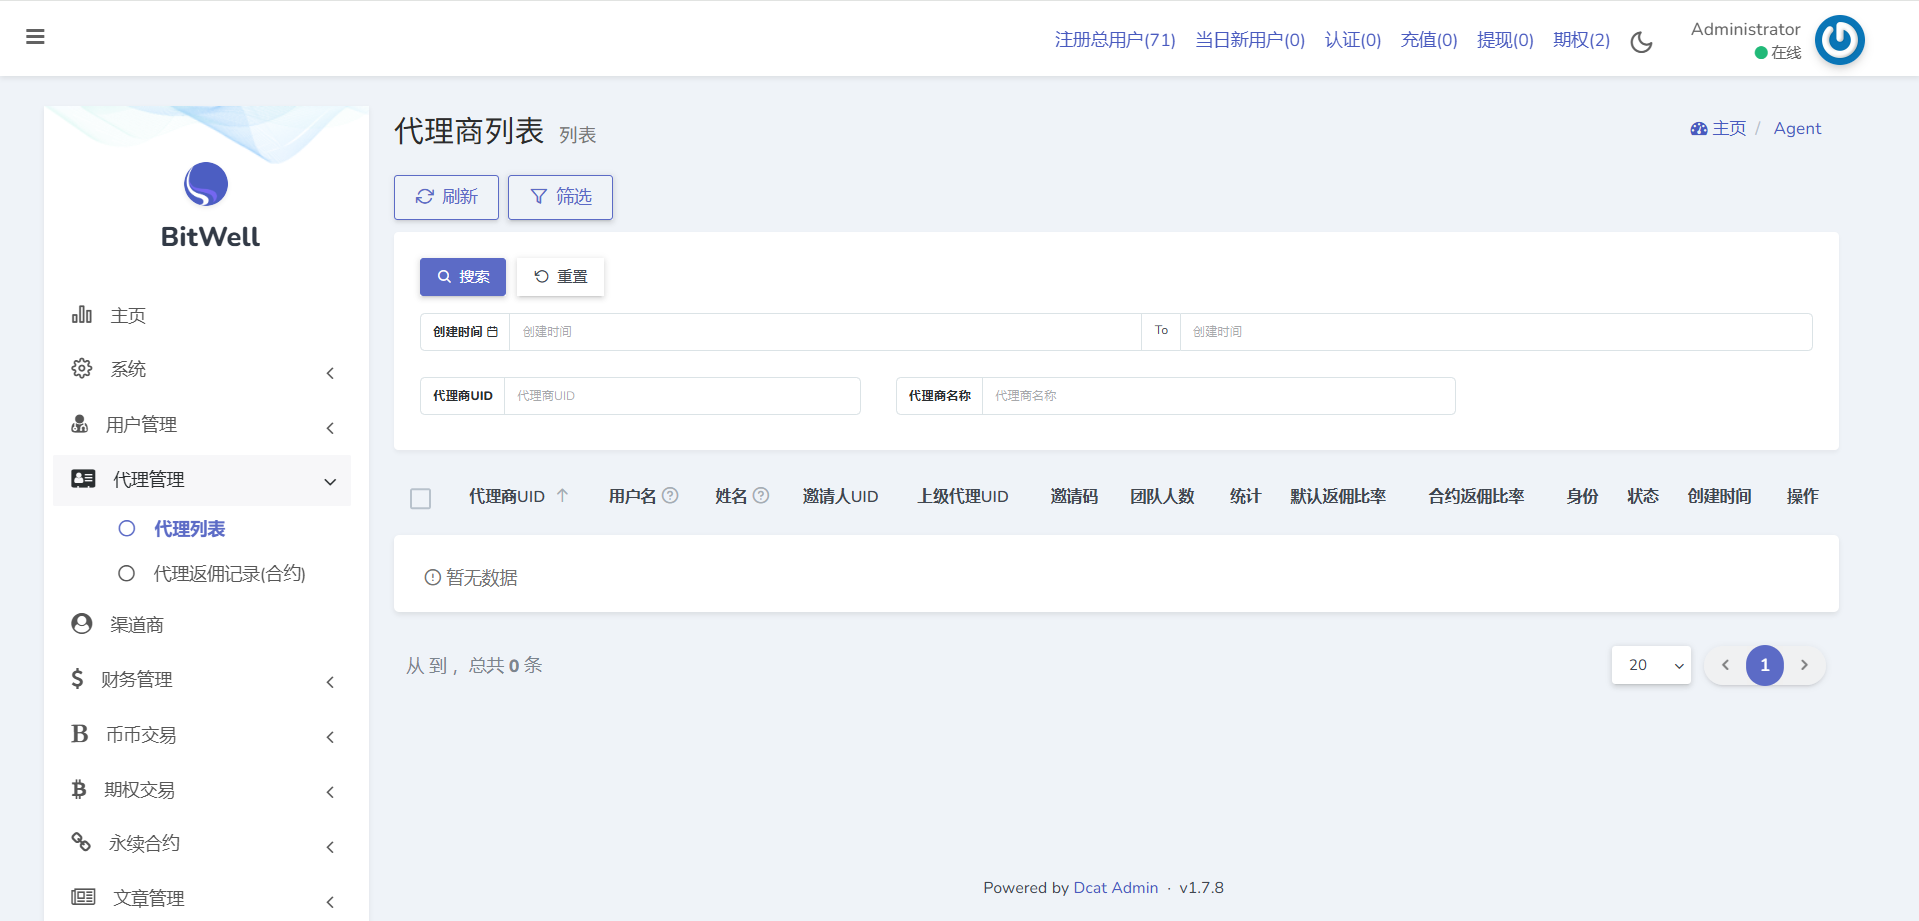Click the Administrator power avatar icon
This screenshot has width=1919, height=921.
1839,40
